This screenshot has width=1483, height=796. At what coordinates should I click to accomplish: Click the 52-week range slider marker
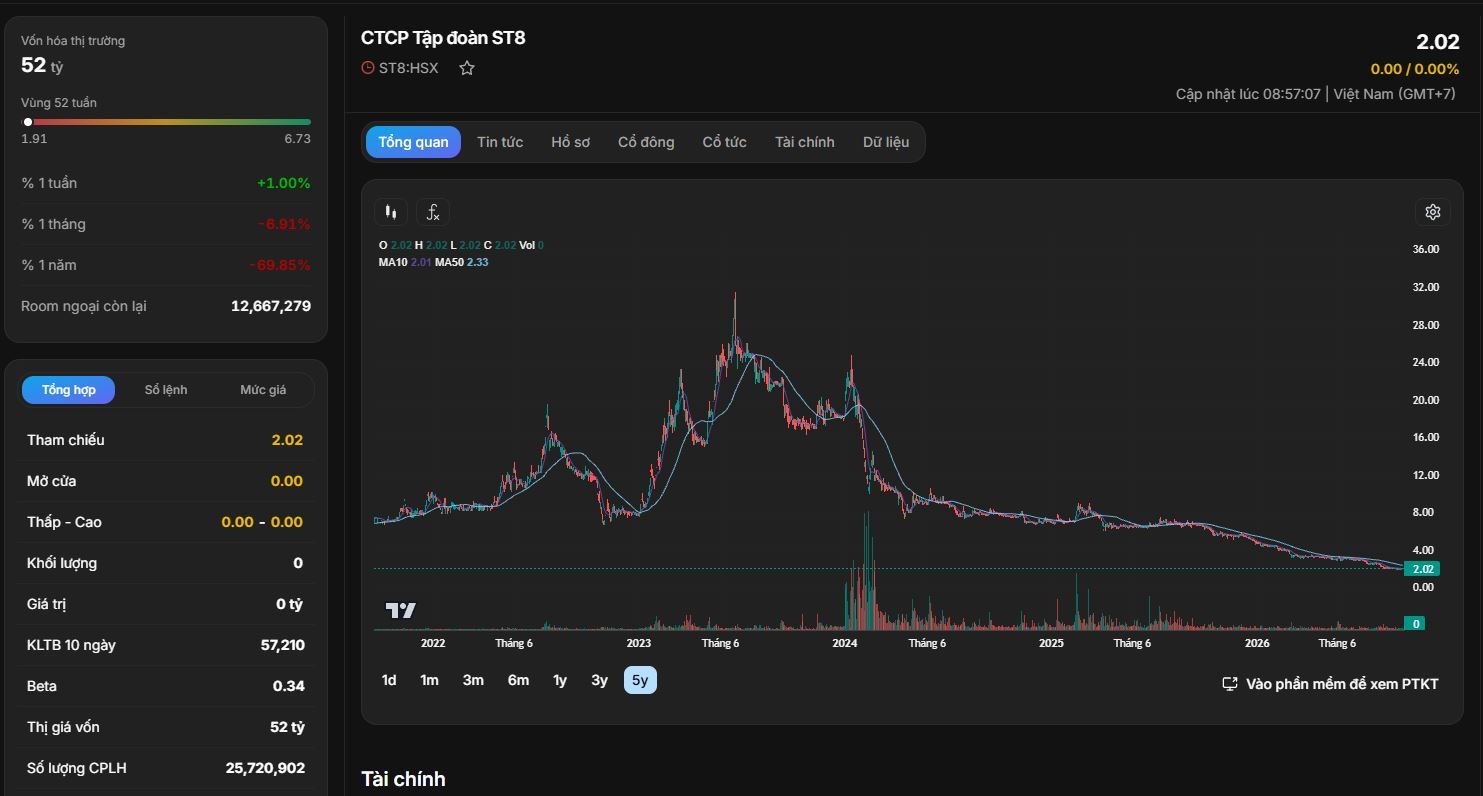(28, 122)
